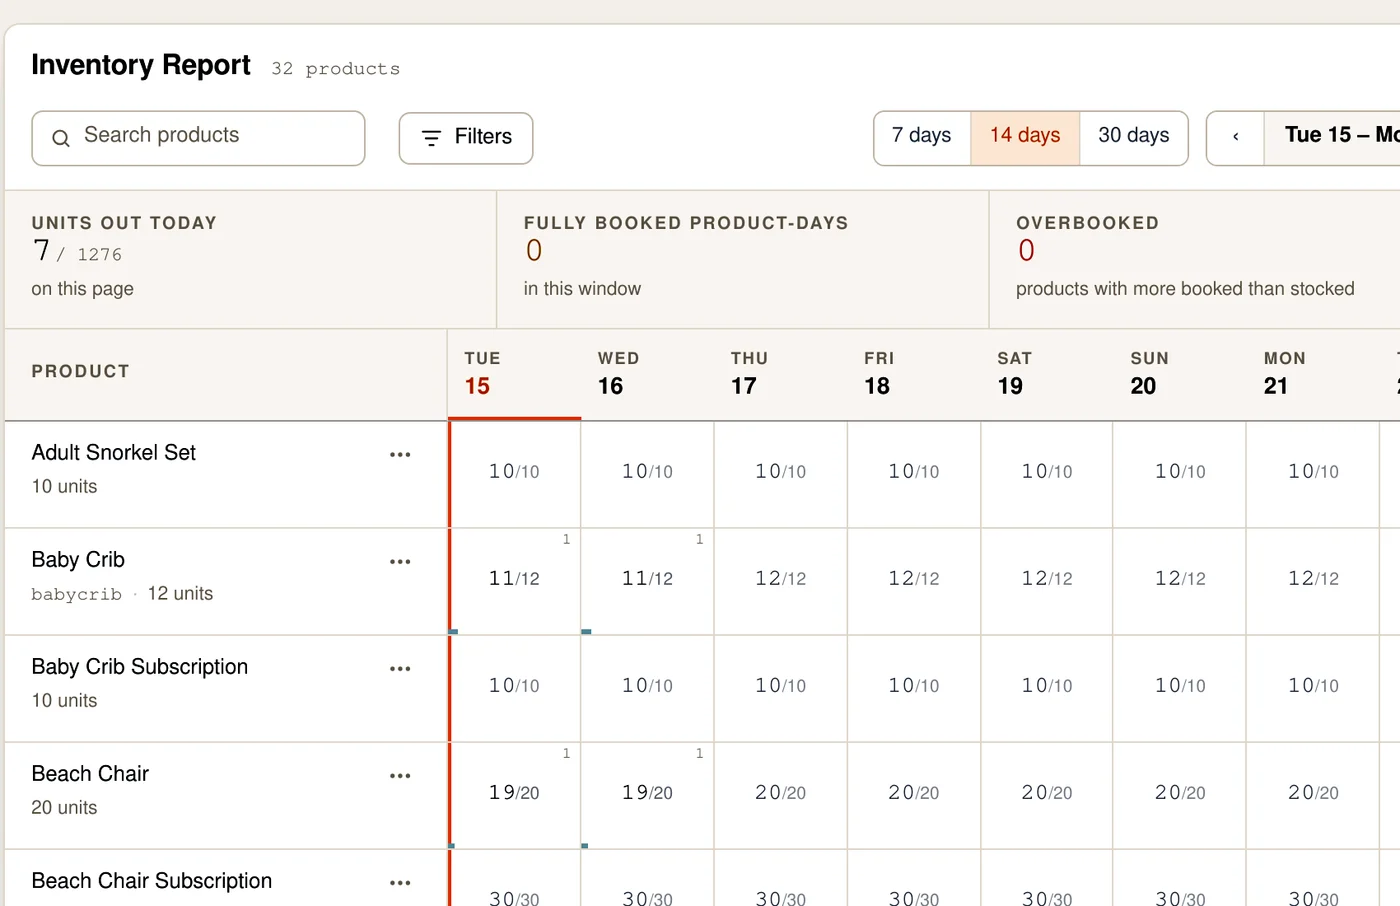Open Baby Crib Subscription options ellipsis
The image size is (1400, 906).
[x=400, y=669]
